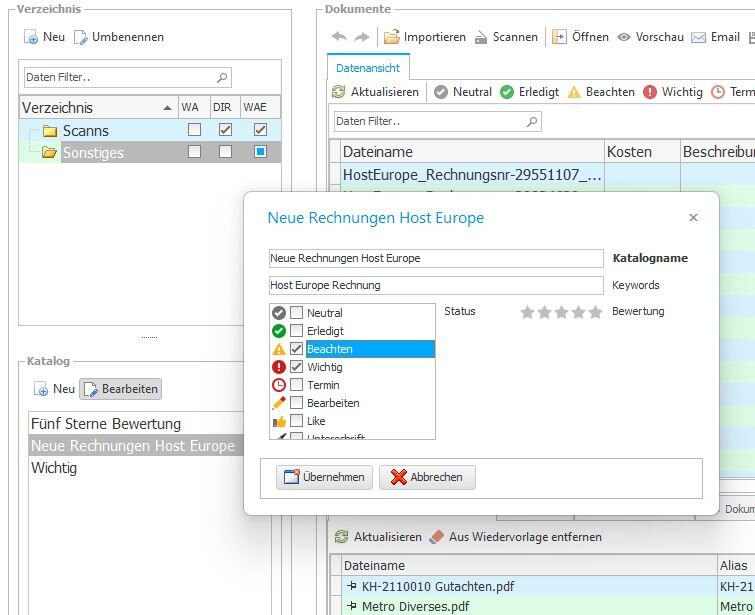Click search icon in Verzeichnis filter

(x=222, y=78)
